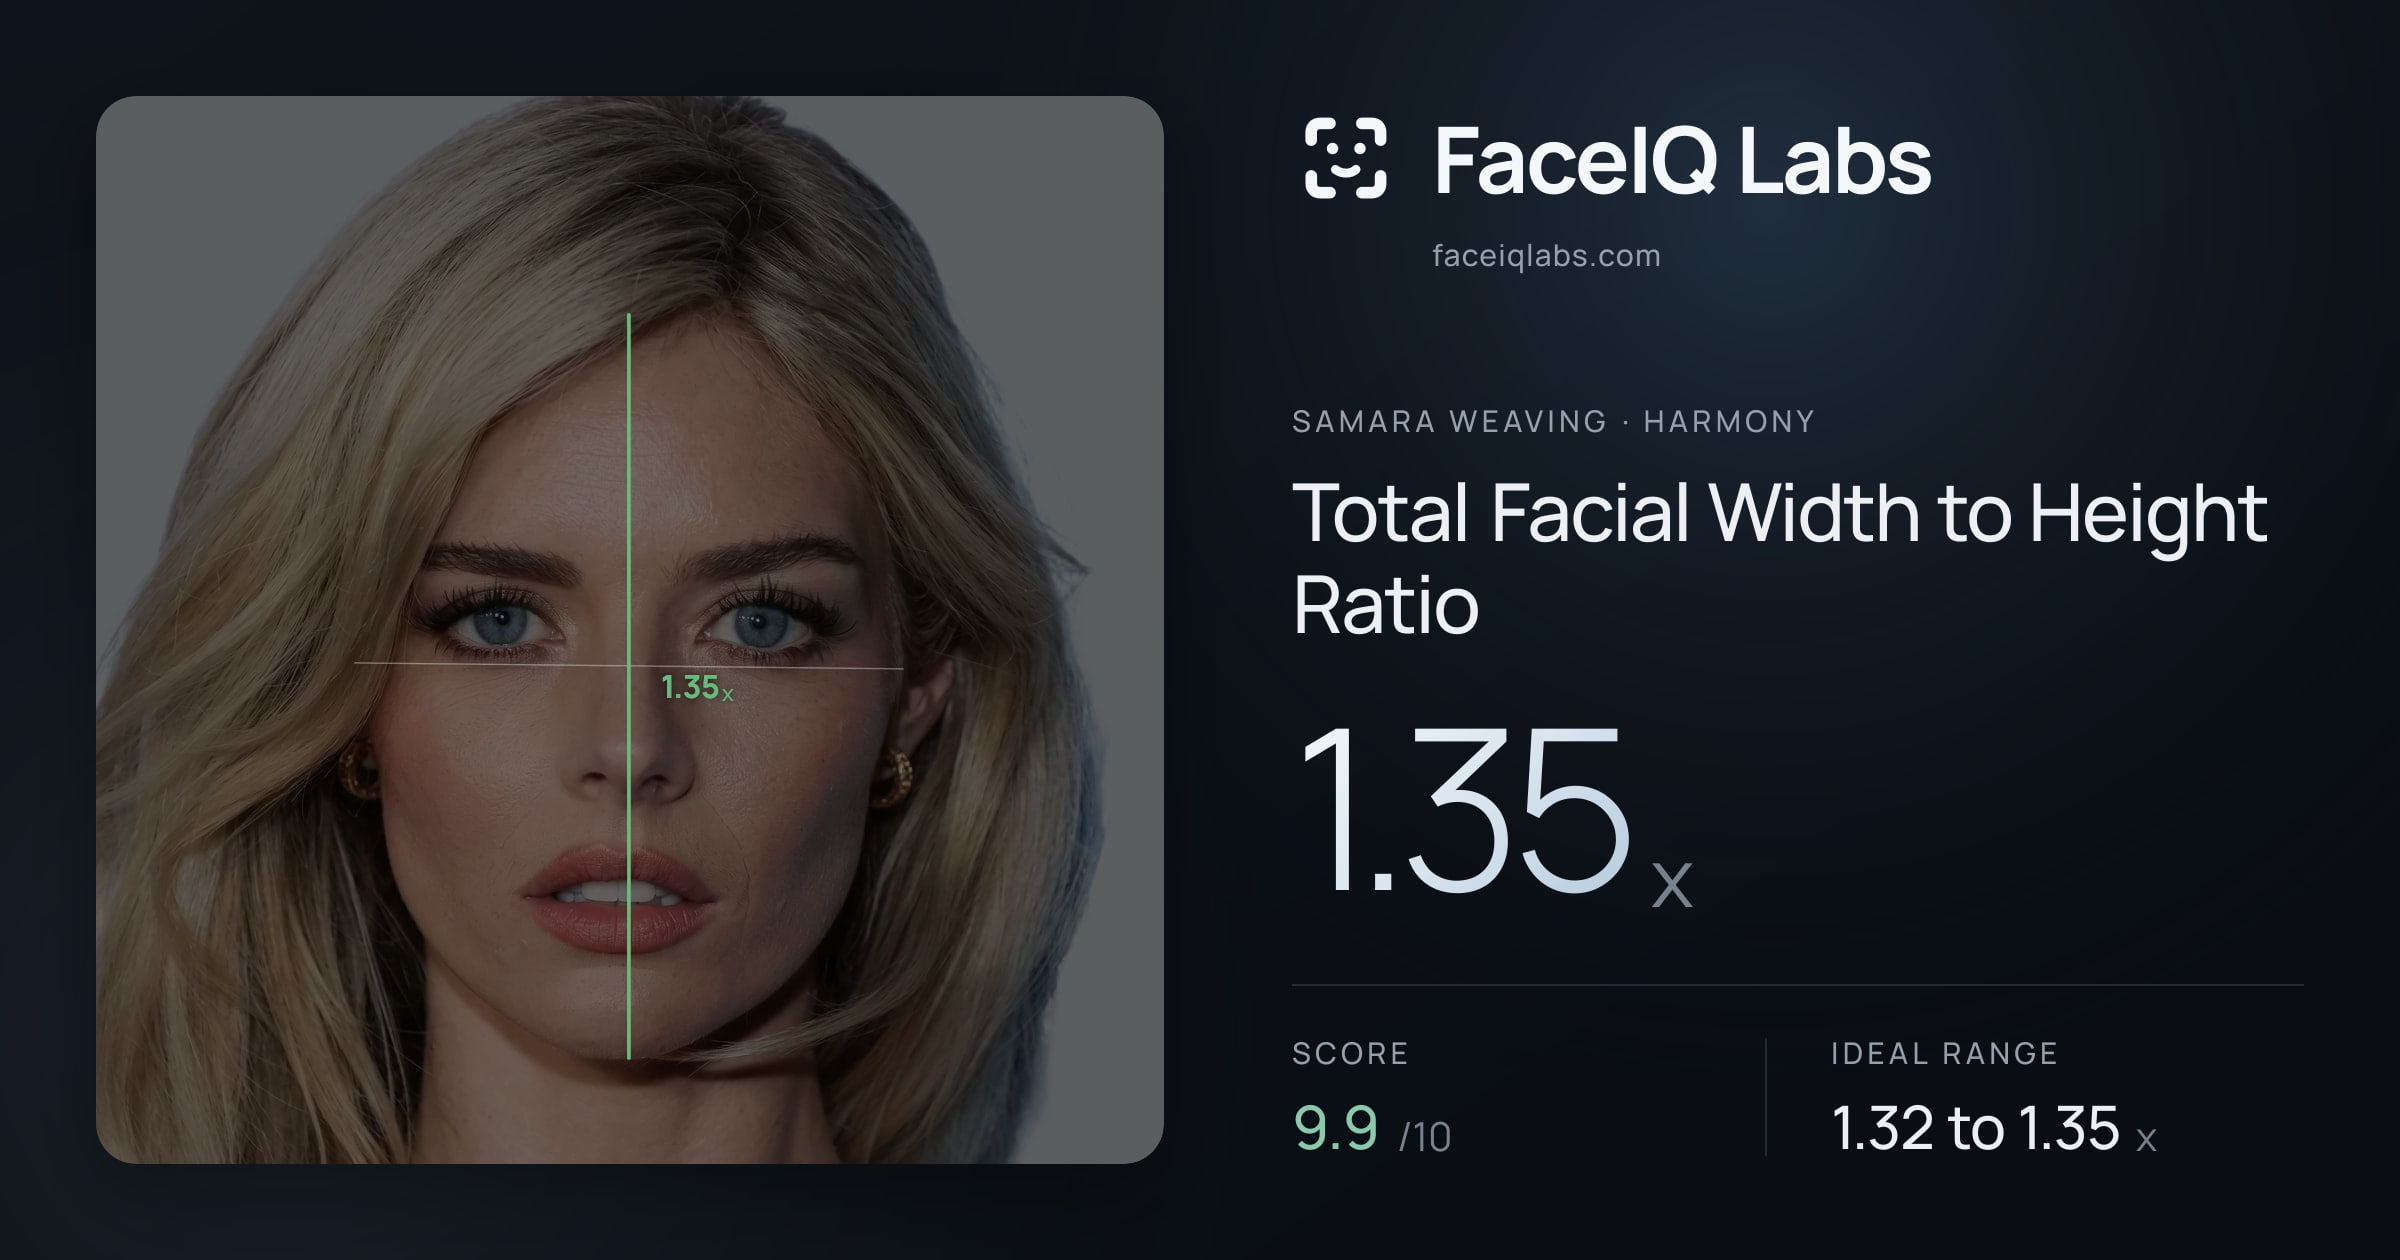Screen dimensions: 2400x1260
Task: Click the SCORE label
Action: (x=1350, y=1053)
